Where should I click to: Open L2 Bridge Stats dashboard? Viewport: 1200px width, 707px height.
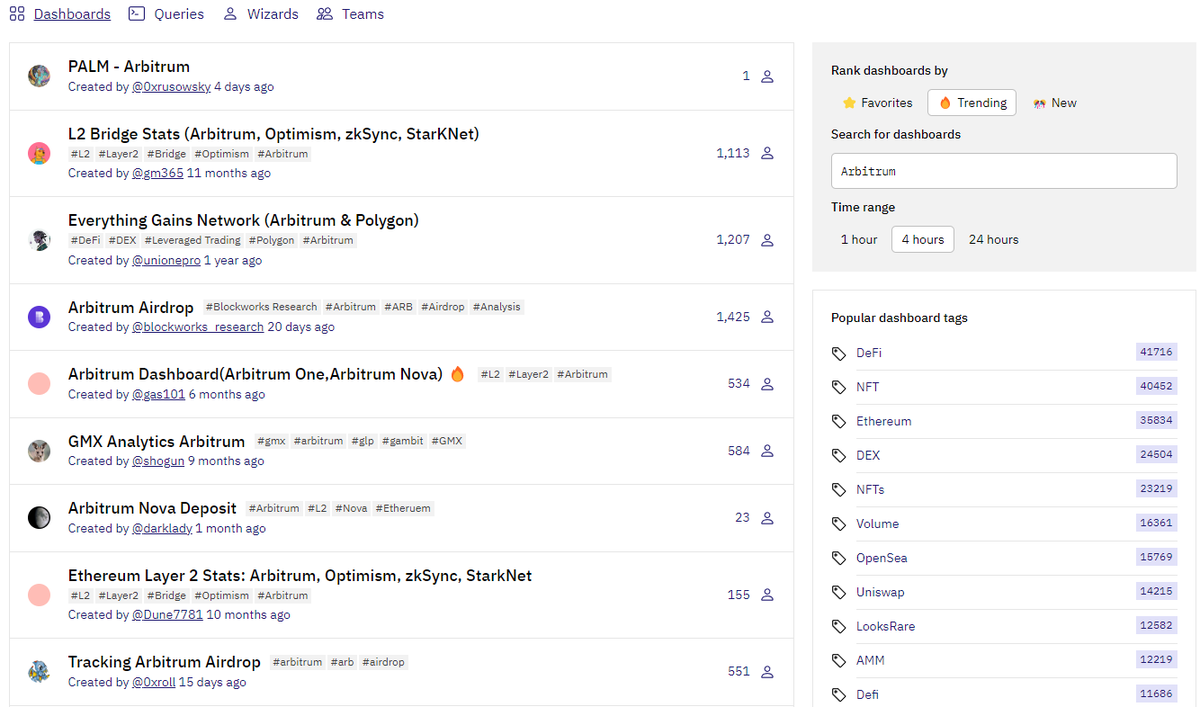click(273, 134)
